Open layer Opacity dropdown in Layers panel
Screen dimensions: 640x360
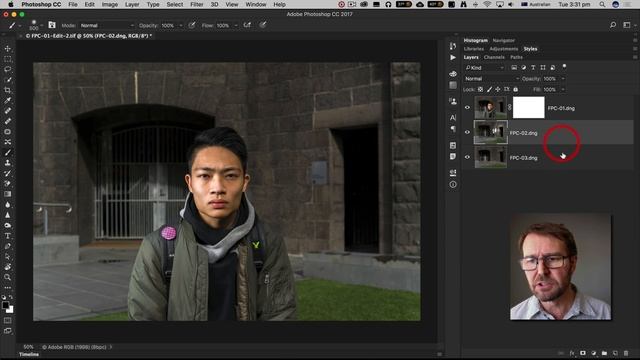click(x=563, y=78)
